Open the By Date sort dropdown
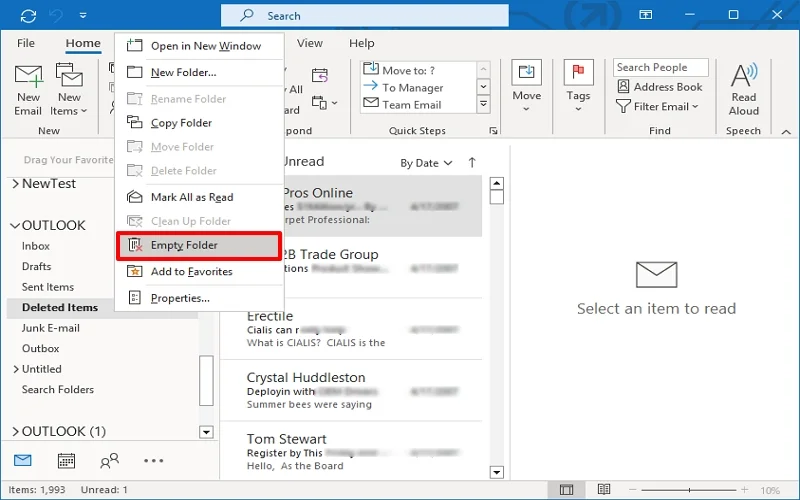This screenshot has height=500, width=800. (x=426, y=163)
